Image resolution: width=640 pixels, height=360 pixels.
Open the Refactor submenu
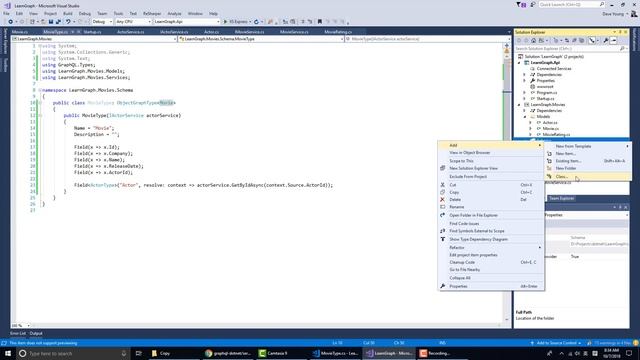pyautogui.click(x=491, y=247)
